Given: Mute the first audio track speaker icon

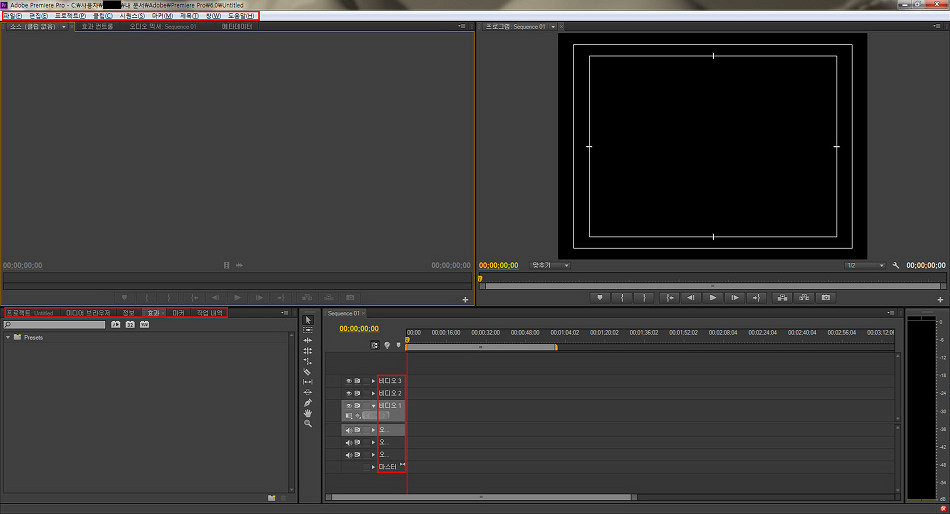Looking at the screenshot, I should coord(349,430).
